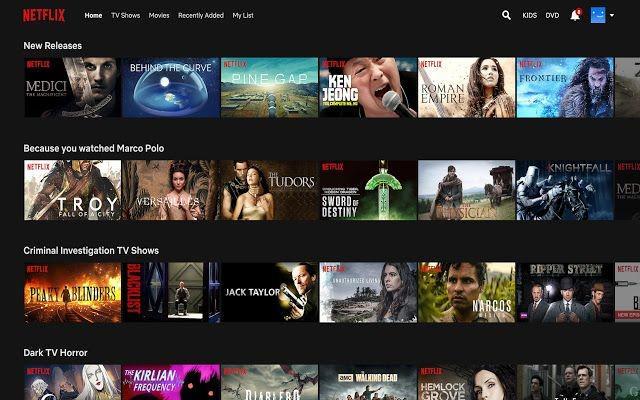Open the Jack Taylor thumbnail
This screenshot has height=400, width=640.
pos(269,293)
